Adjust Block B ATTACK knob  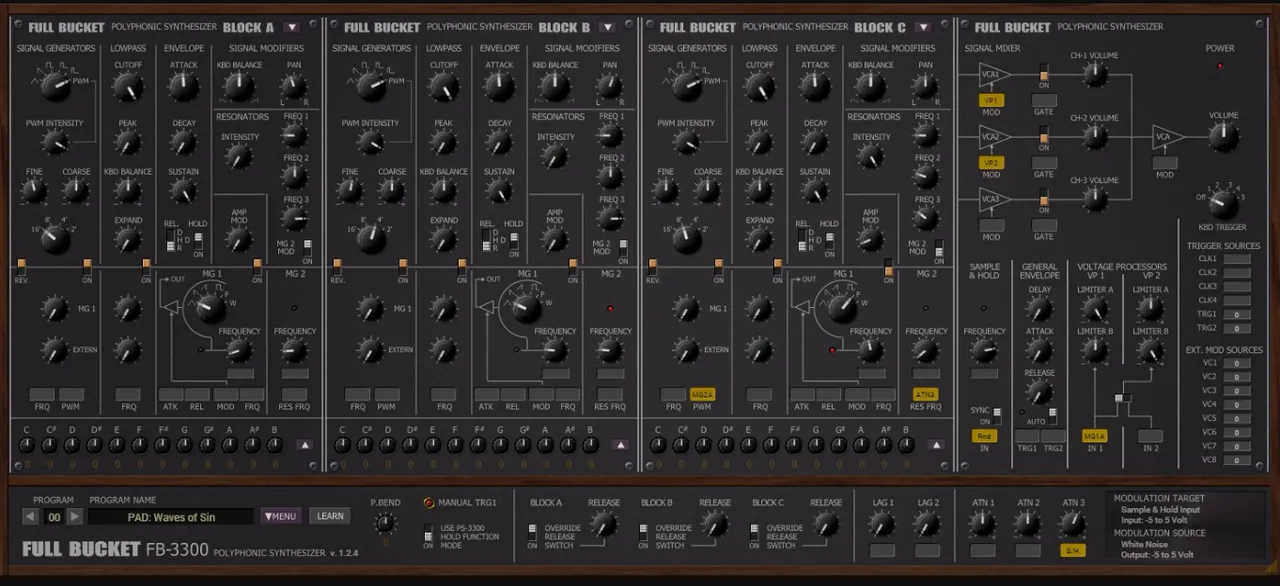point(499,87)
